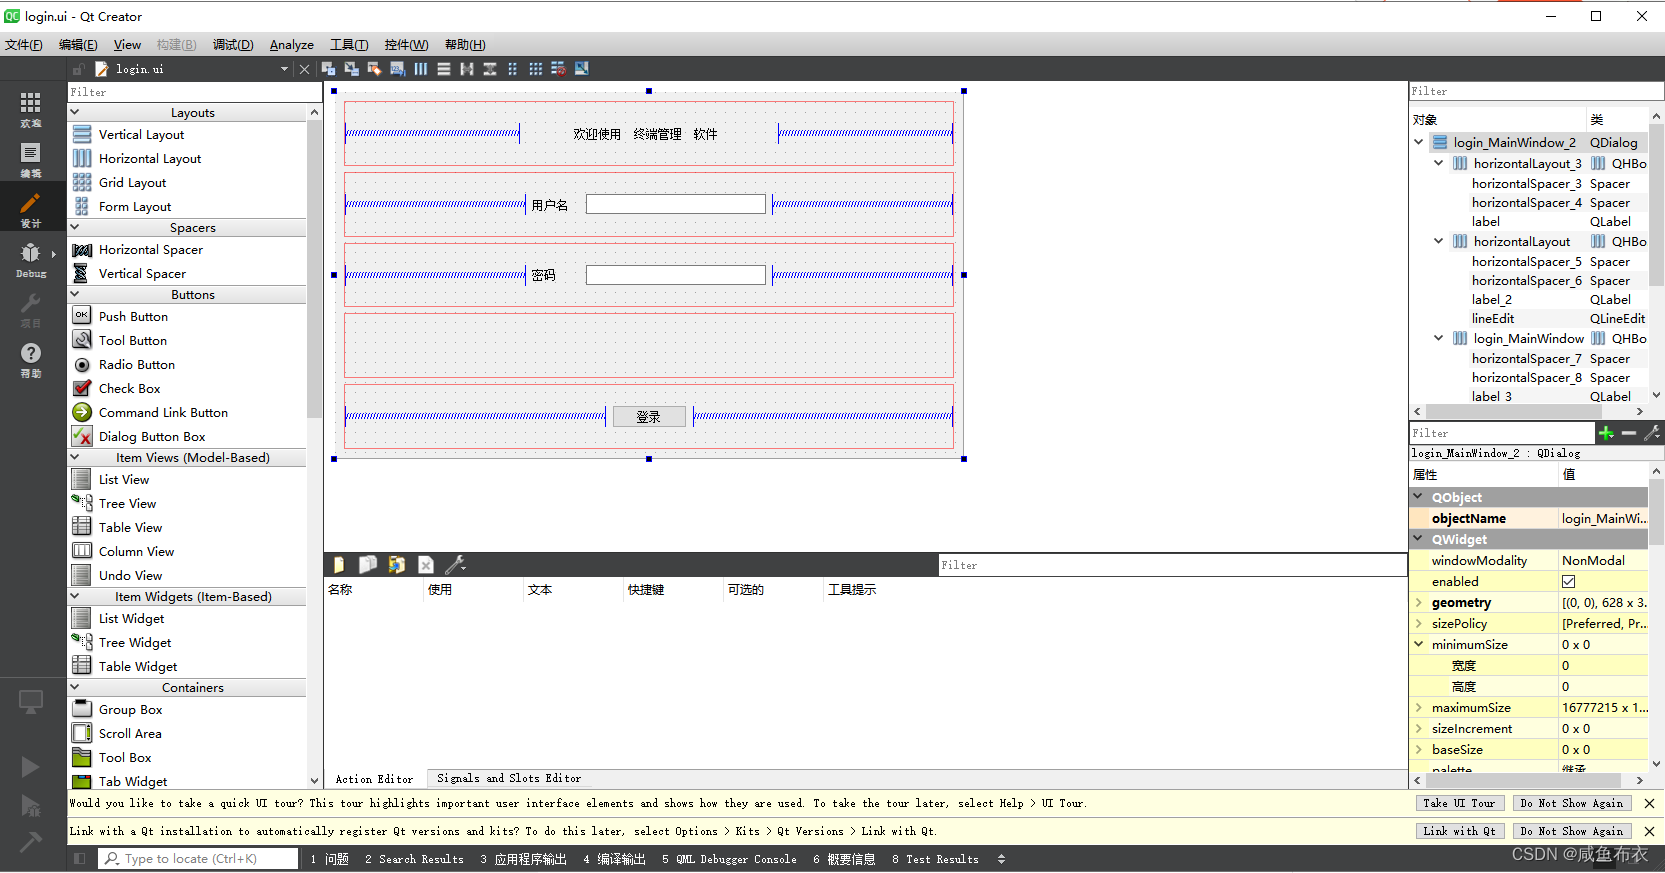1665x873 pixels.
Task: Click the new action icon in Action Editor
Action: click(x=339, y=565)
